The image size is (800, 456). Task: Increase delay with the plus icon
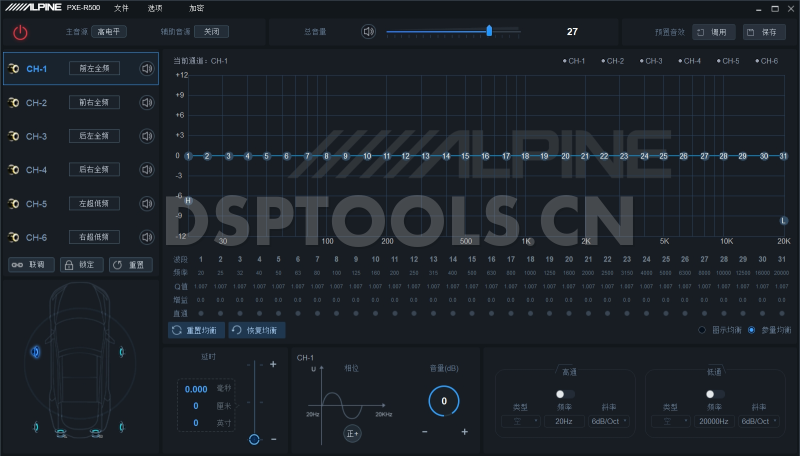(x=273, y=364)
